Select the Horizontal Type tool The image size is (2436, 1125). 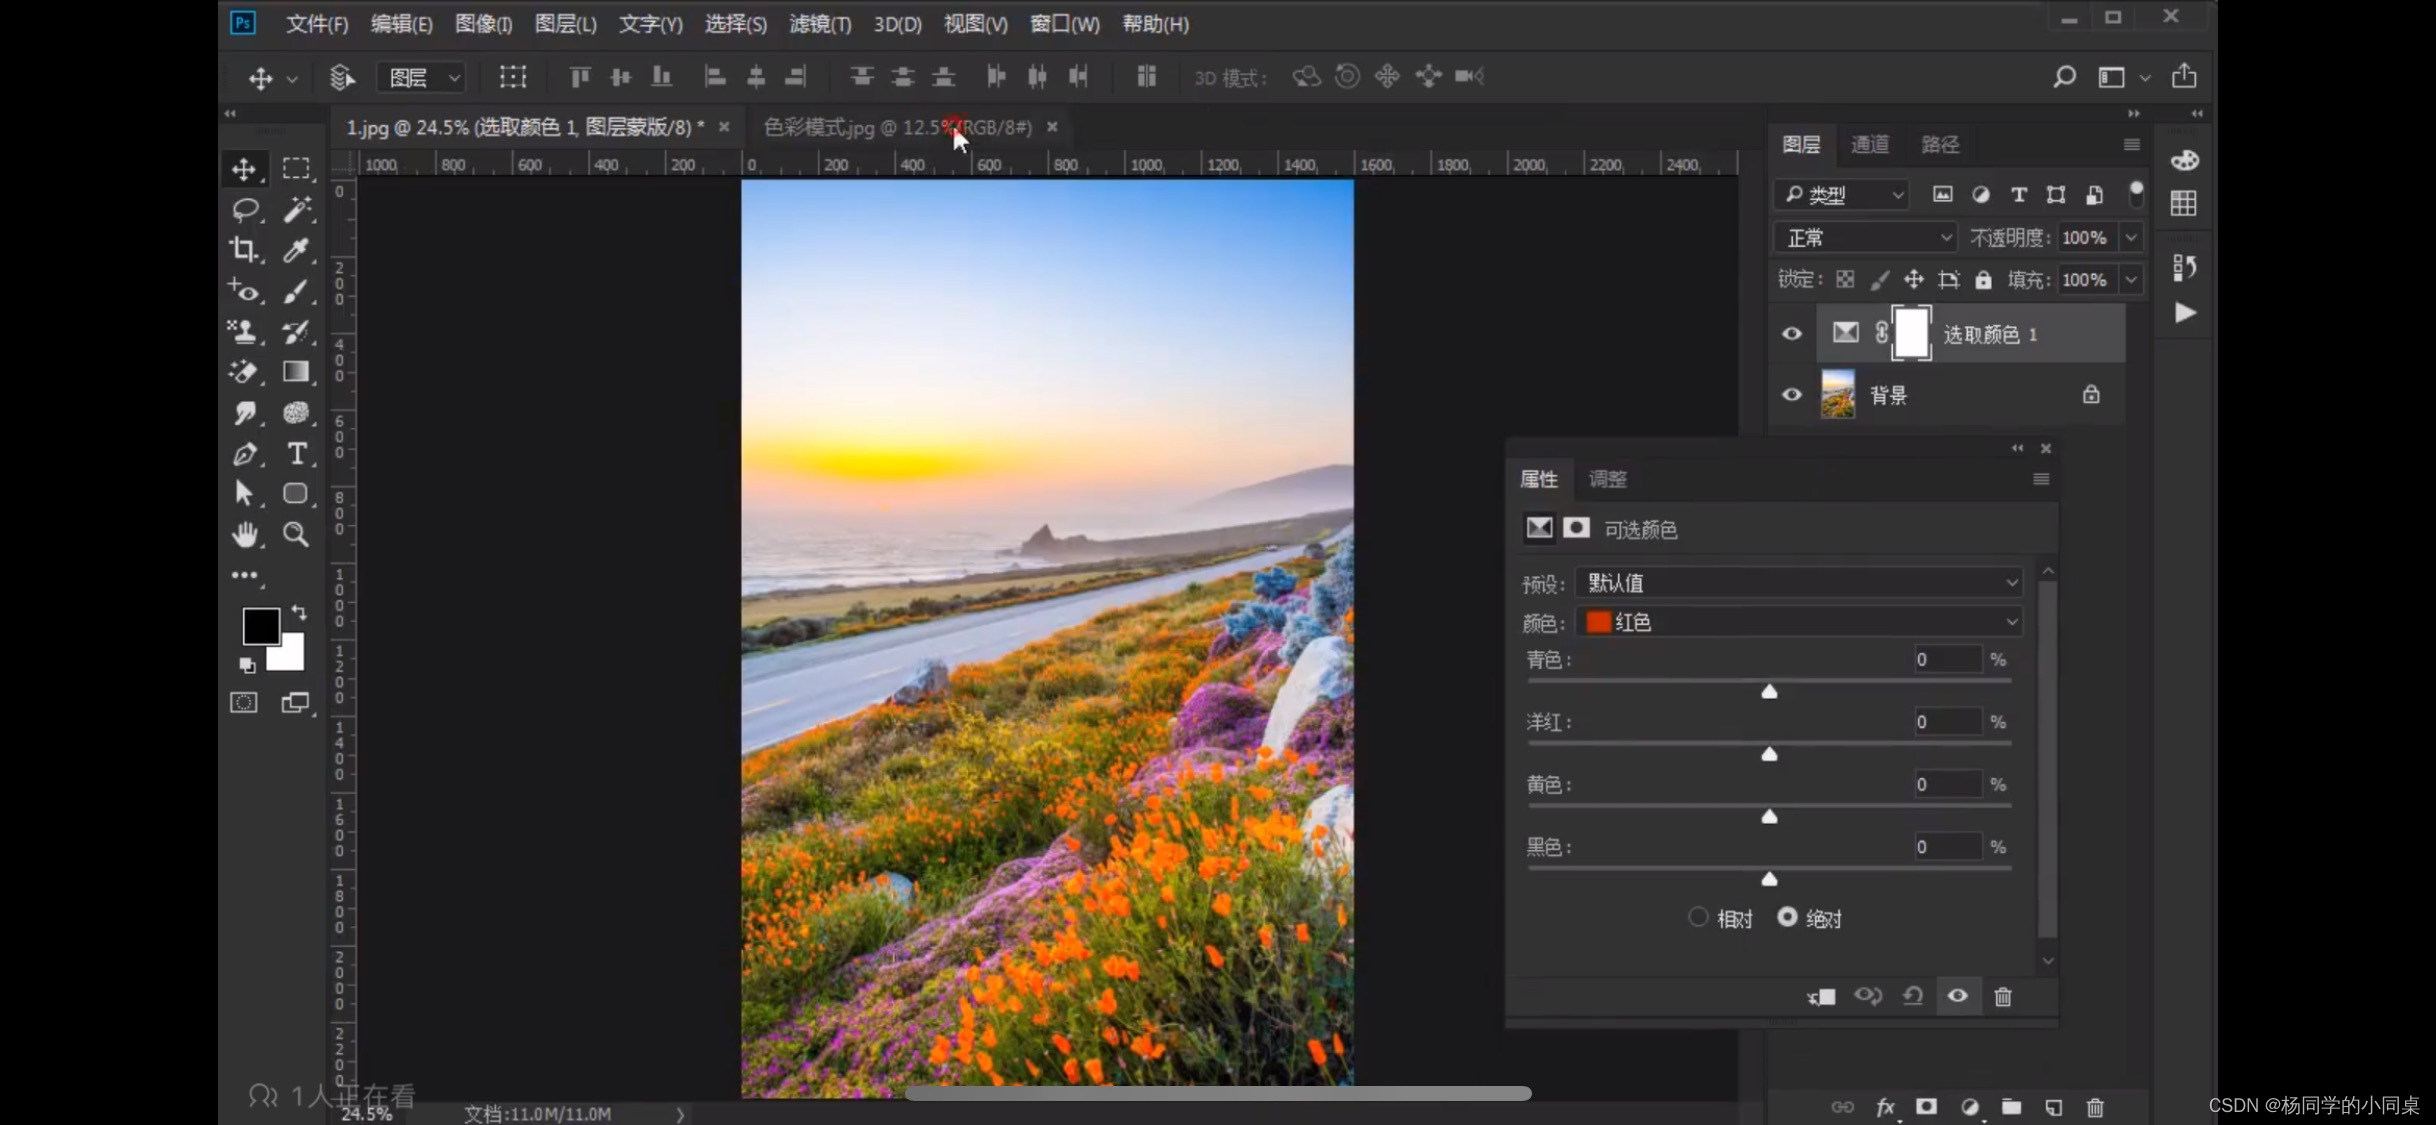pyautogui.click(x=296, y=454)
